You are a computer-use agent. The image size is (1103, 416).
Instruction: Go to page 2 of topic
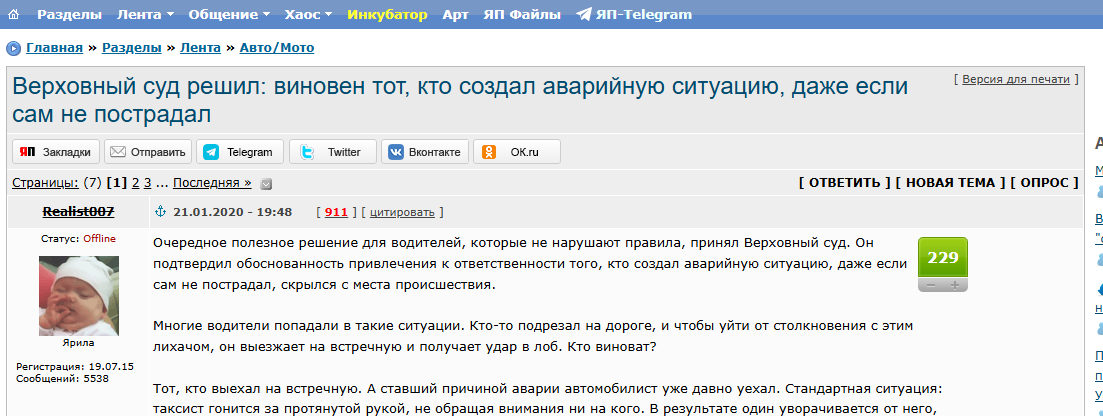pyautogui.click(x=136, y=183)
